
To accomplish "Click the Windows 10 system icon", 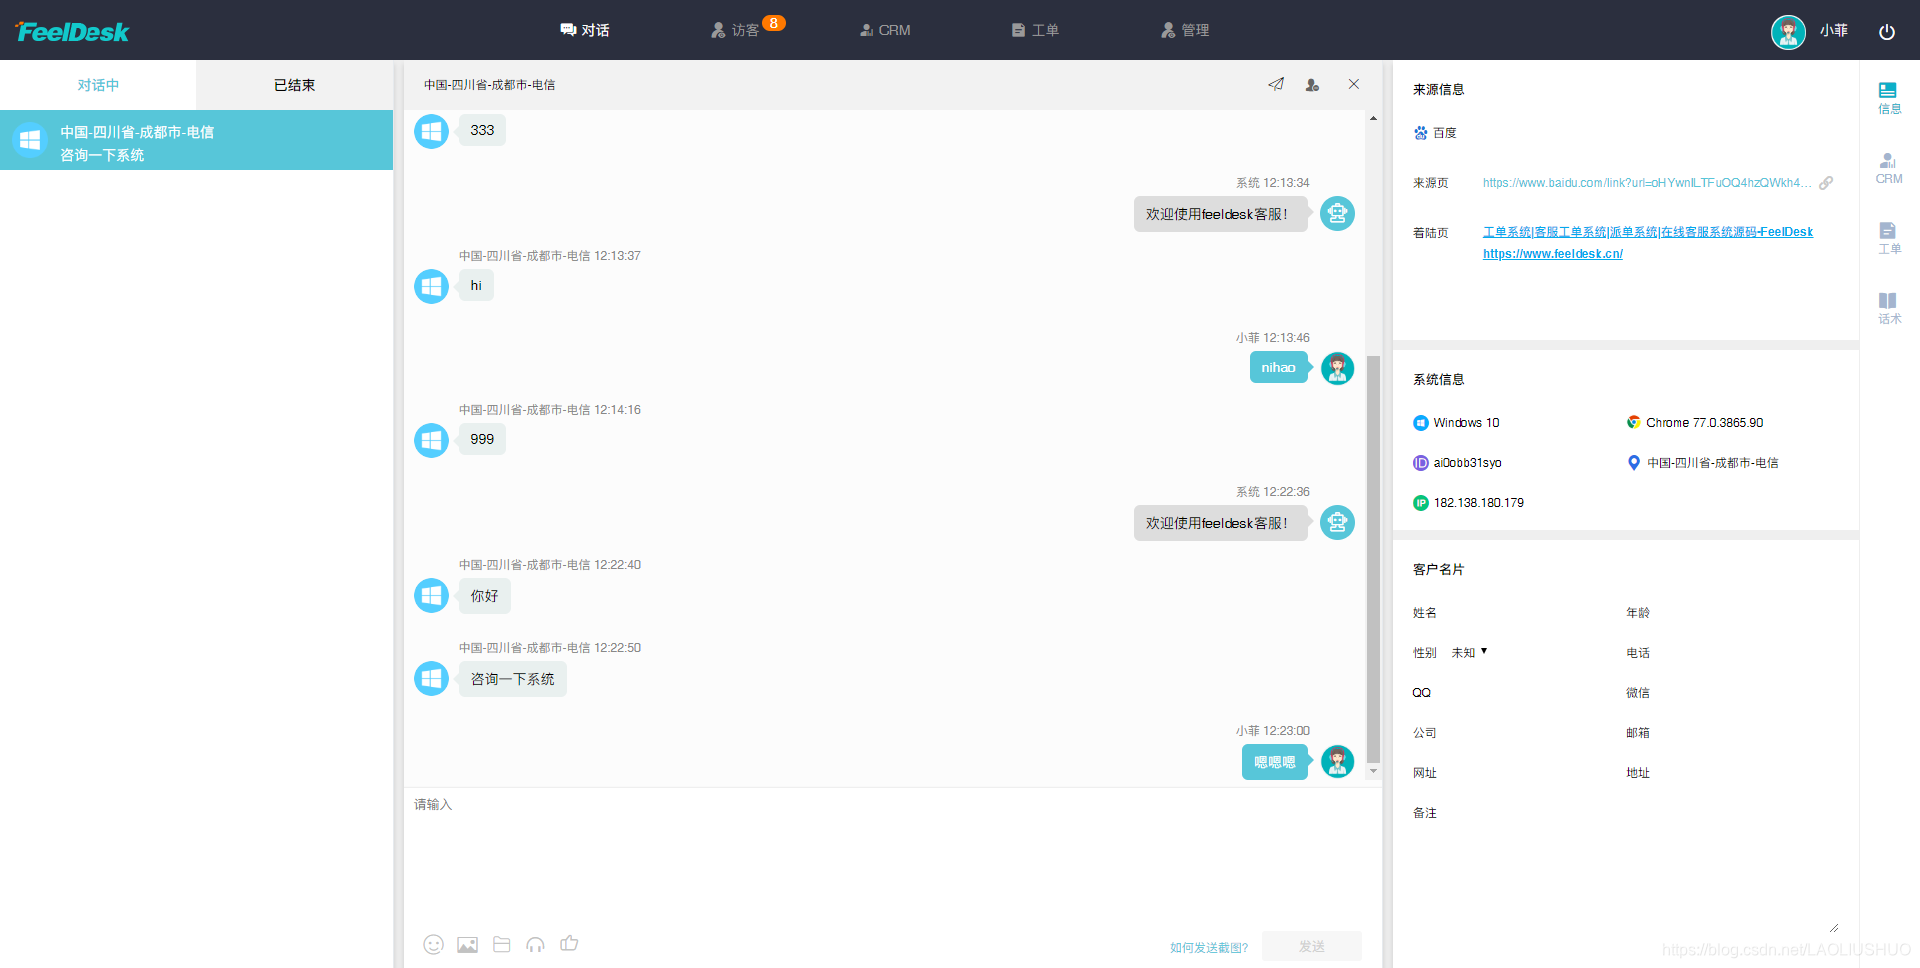I will 1420,423.
